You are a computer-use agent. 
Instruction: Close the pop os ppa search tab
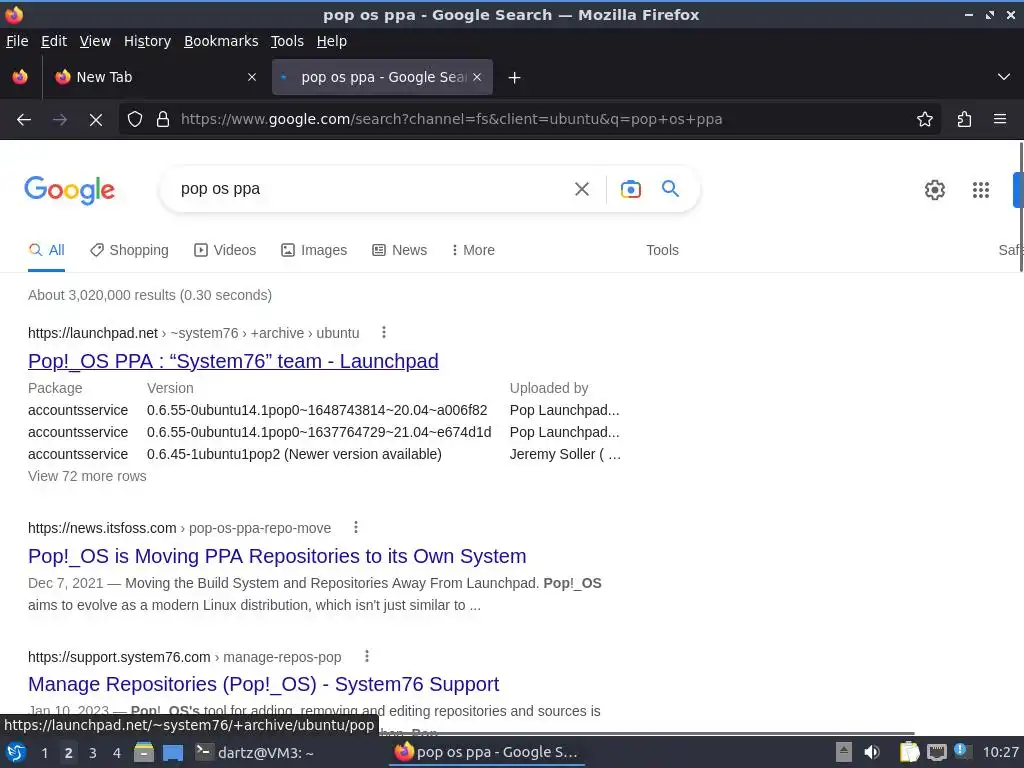[477, 77]
